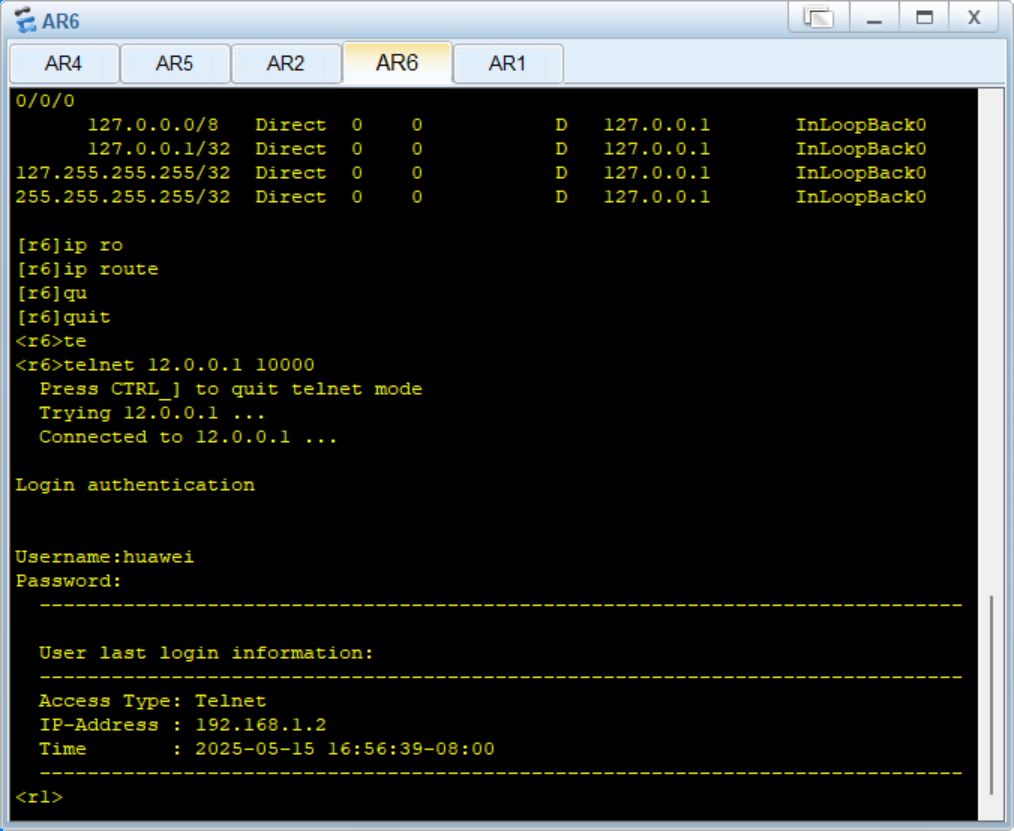Viewport: 1014px width, 831px height.
Task: Click the '0/0/0' text at top
Action: pyautogui.click(x=45, y=101)
